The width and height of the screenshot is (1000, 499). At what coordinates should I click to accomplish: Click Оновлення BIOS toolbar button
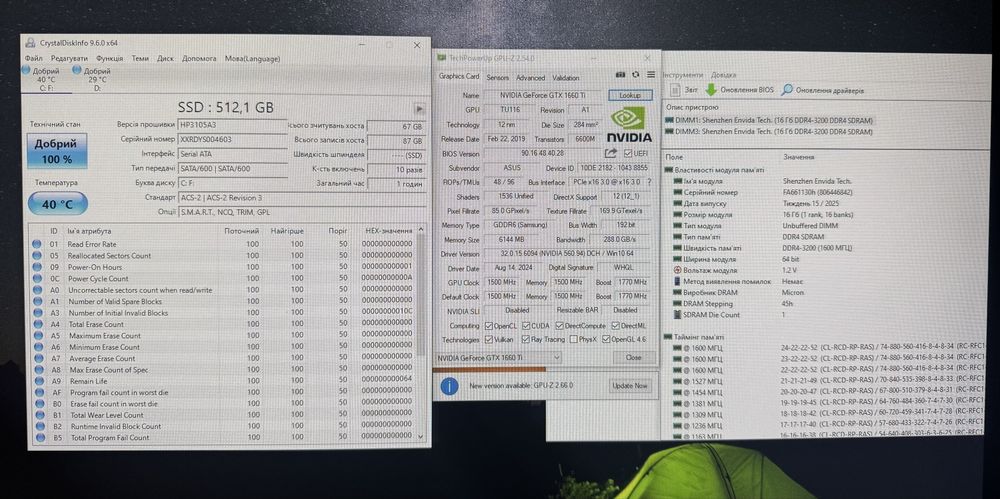pyautogui.click(x=740, y=90)
